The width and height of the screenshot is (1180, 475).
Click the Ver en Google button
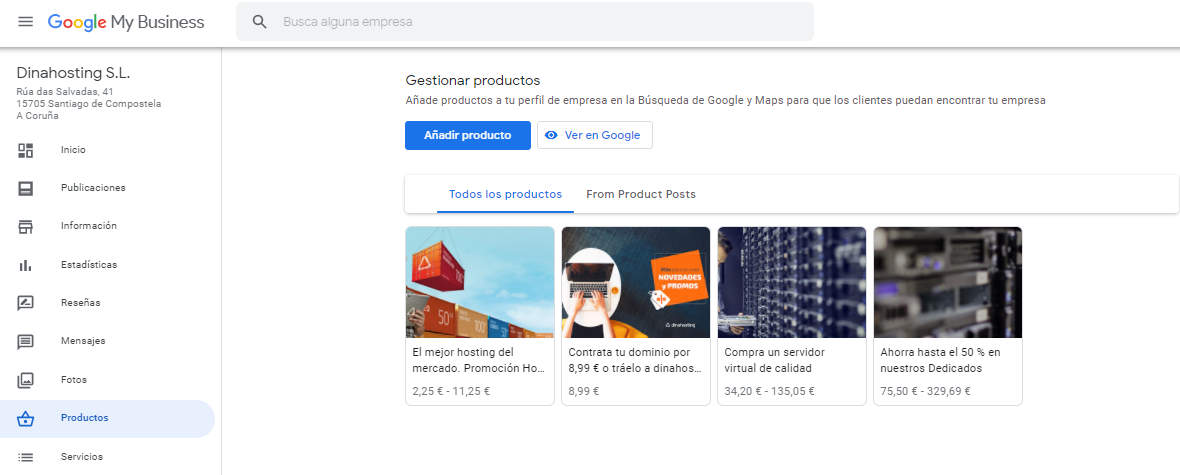[595, 135]
